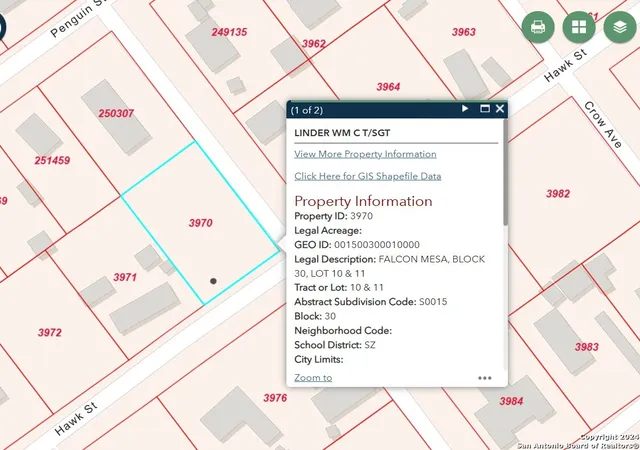The image size is (640, 450).
Task: Click parcel 3984 on the map
Action: click(x=511, y=401)
